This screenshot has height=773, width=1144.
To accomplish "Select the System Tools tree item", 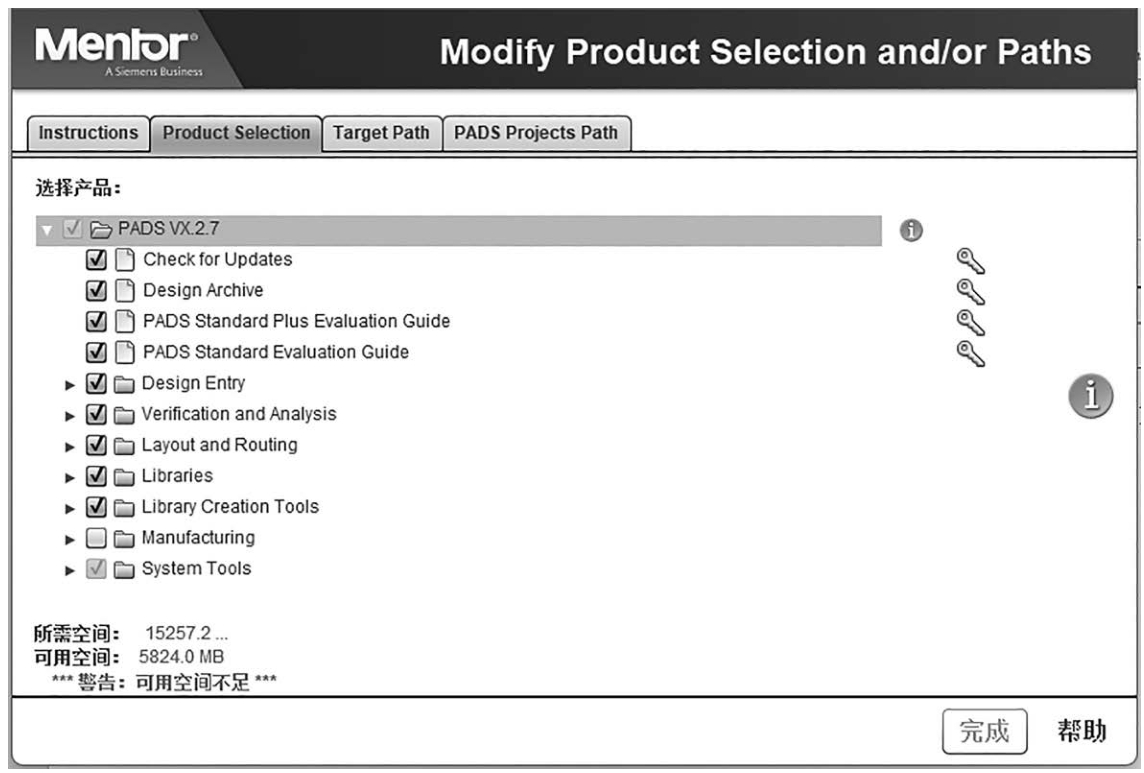I will point(196,569).
